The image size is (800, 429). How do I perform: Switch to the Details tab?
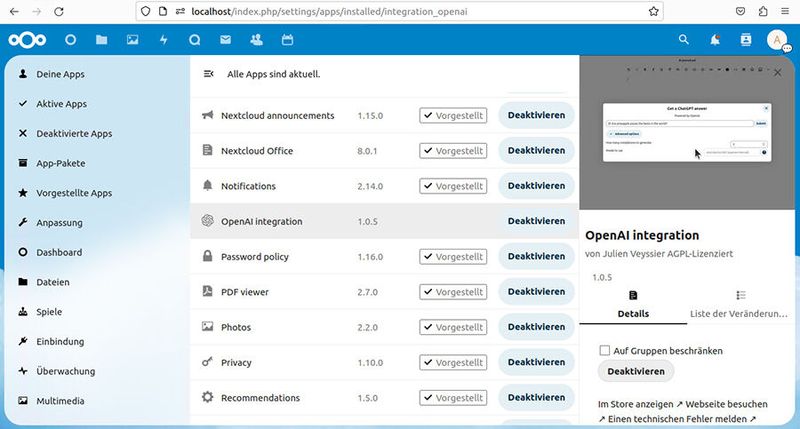point(633,305)
